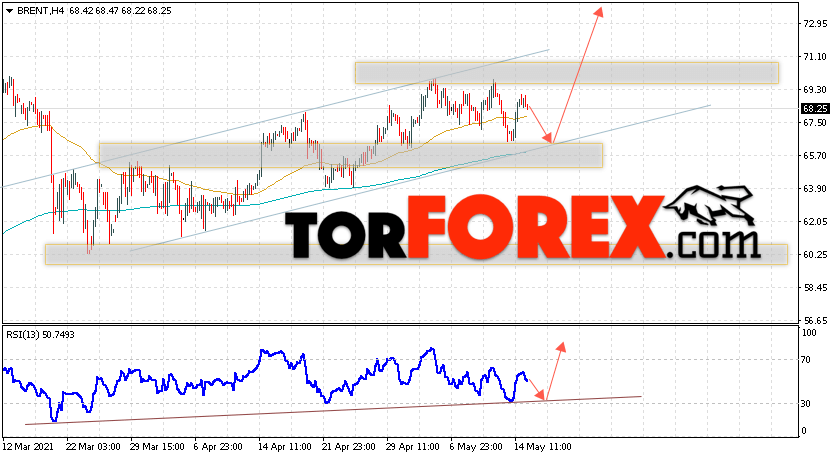
Task: Click the 69.30 price axis label
Action: 816,89
